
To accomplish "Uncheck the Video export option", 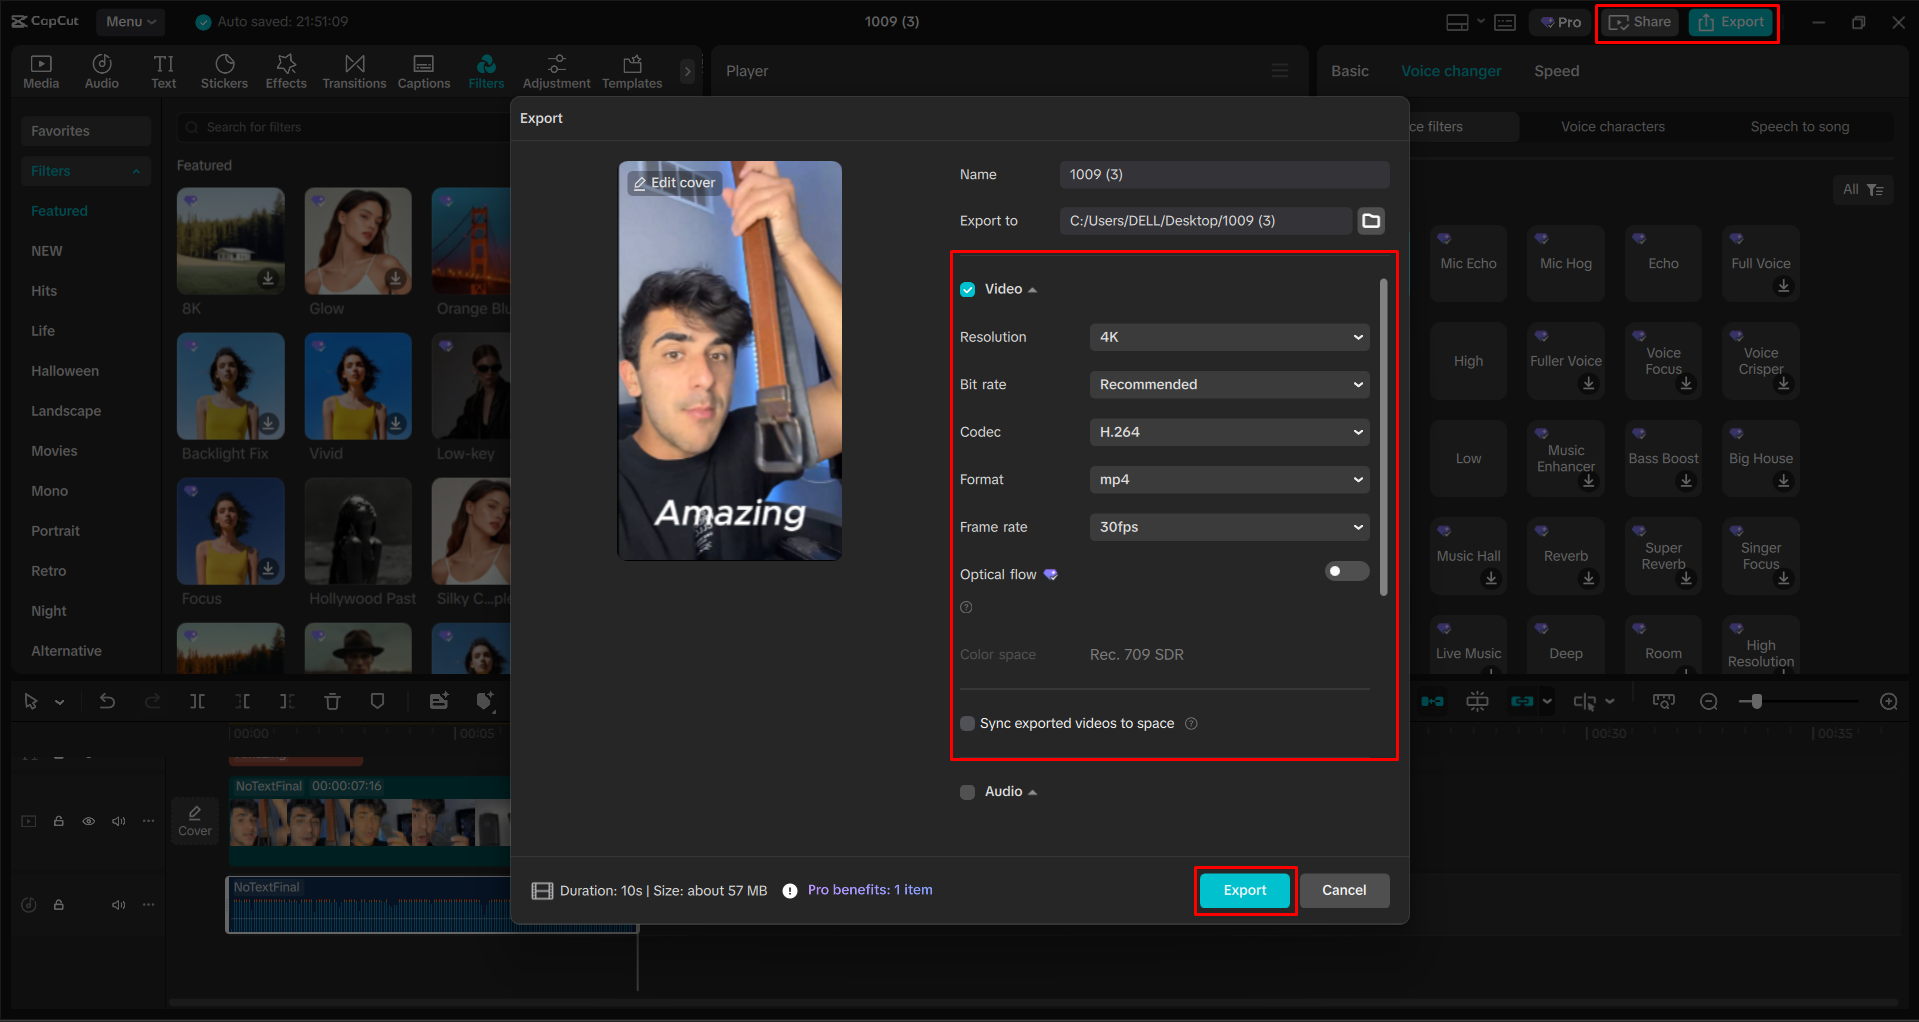I will click(x=967, y=288).
